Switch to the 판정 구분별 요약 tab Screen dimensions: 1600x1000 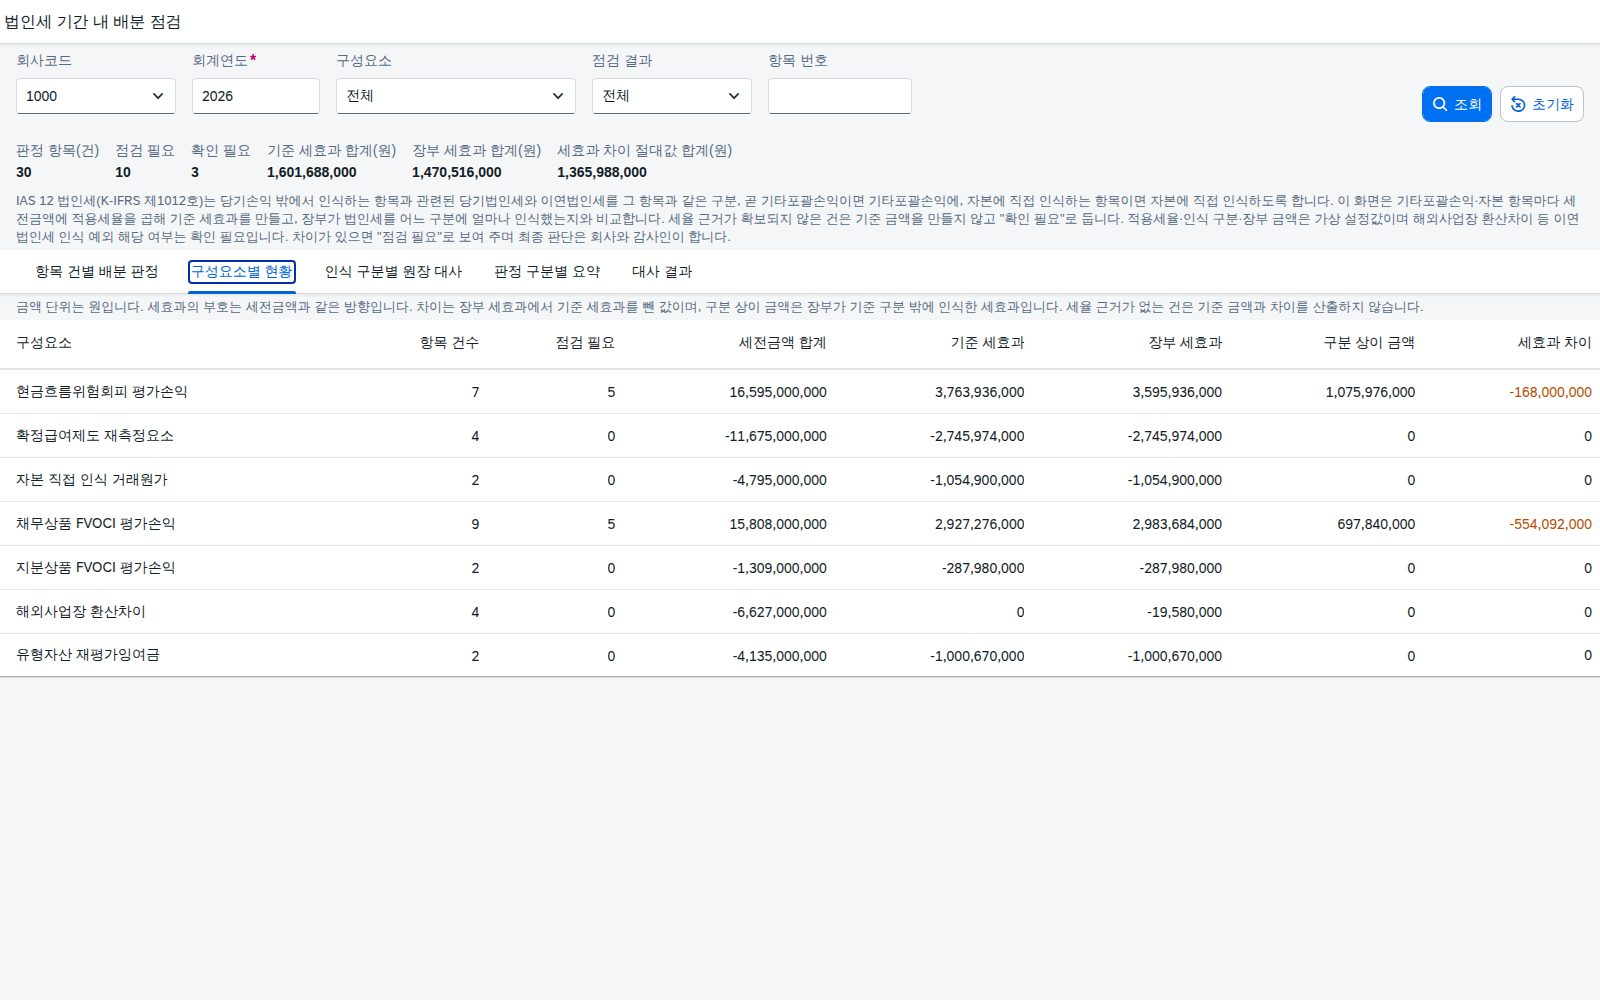(547, 272)
